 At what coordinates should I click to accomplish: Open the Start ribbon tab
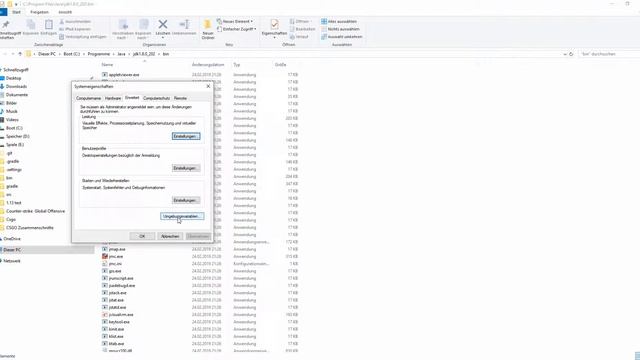16,12
